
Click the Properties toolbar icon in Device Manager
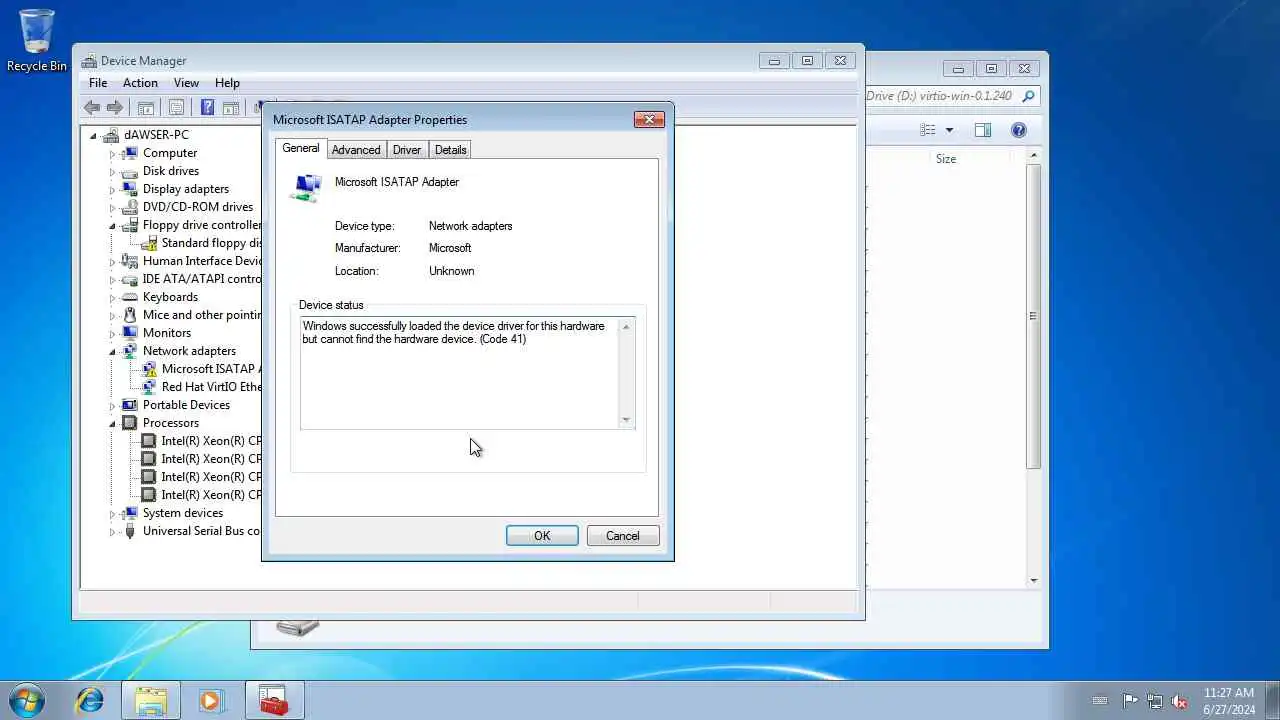click(176, 108)
